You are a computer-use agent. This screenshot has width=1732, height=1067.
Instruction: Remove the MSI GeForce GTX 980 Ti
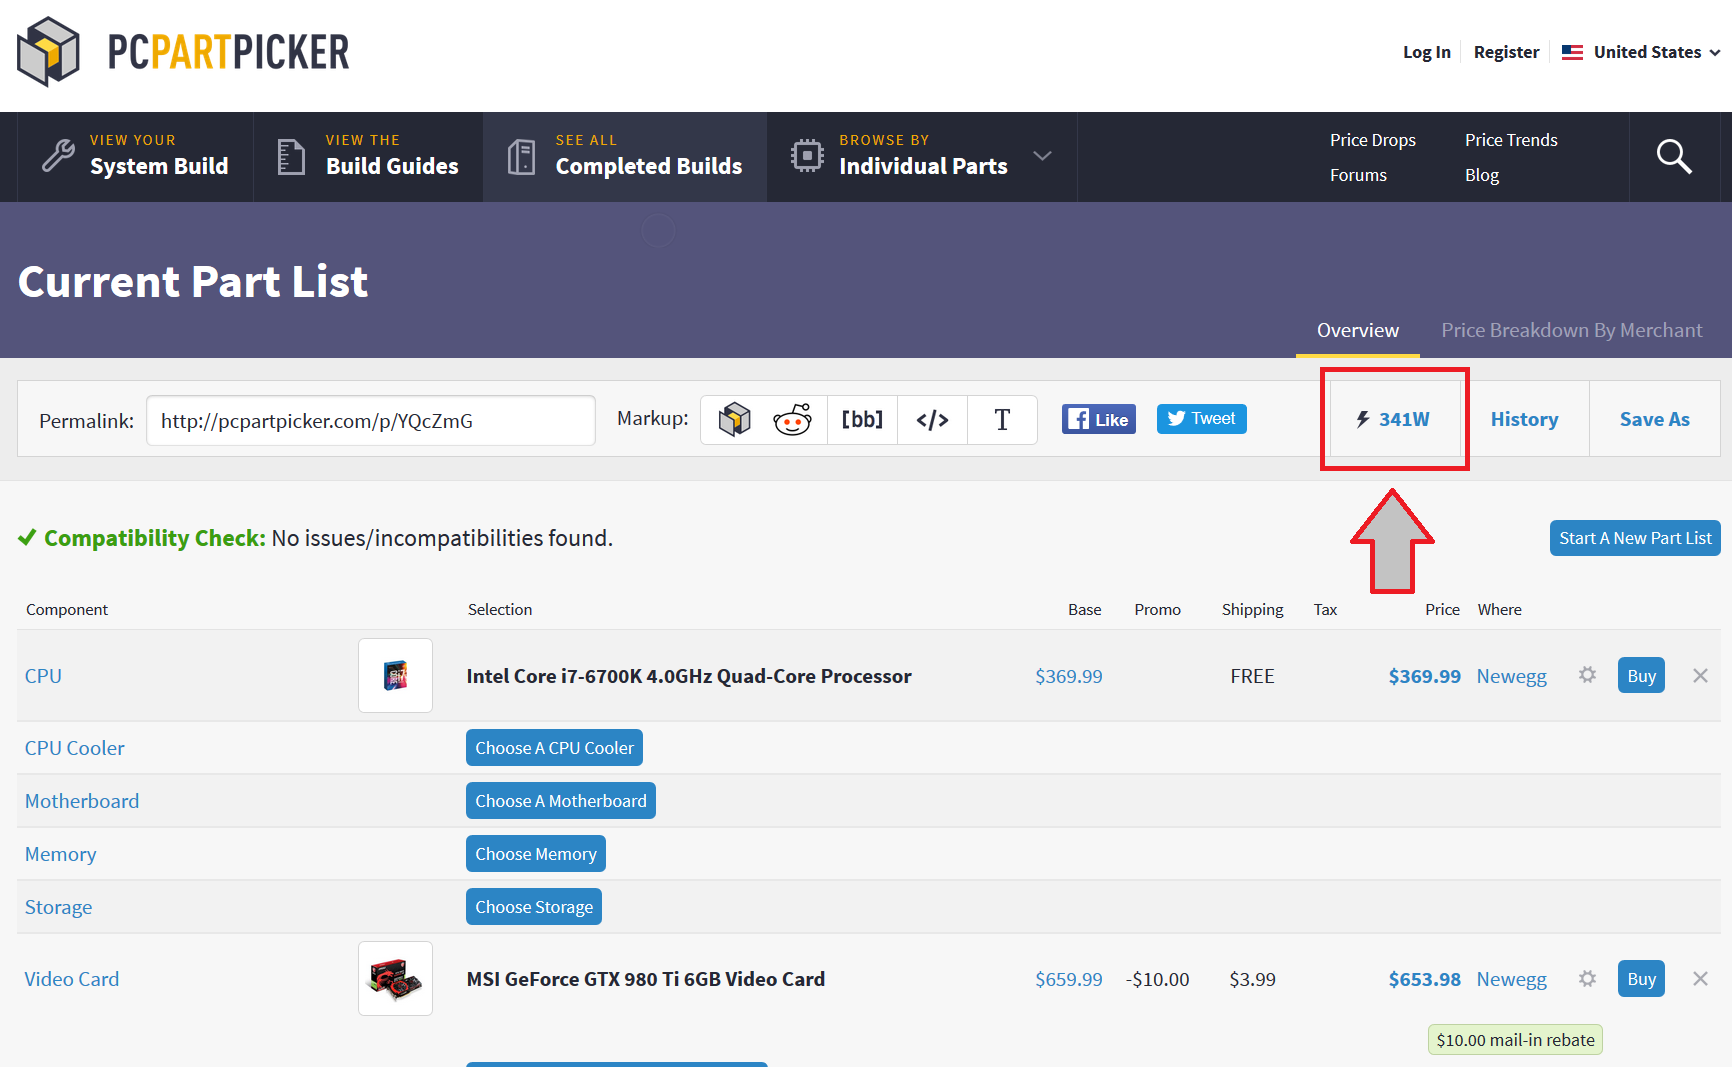[x=1700, y=979]
